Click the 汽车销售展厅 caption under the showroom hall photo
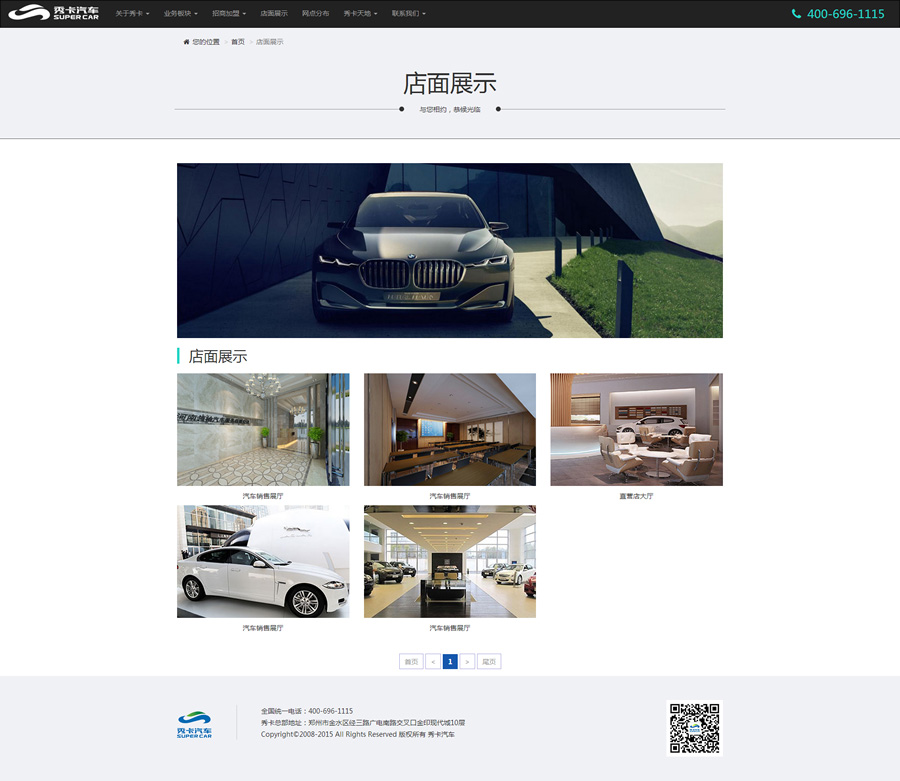The image size is (900, 781). point(449,628)
